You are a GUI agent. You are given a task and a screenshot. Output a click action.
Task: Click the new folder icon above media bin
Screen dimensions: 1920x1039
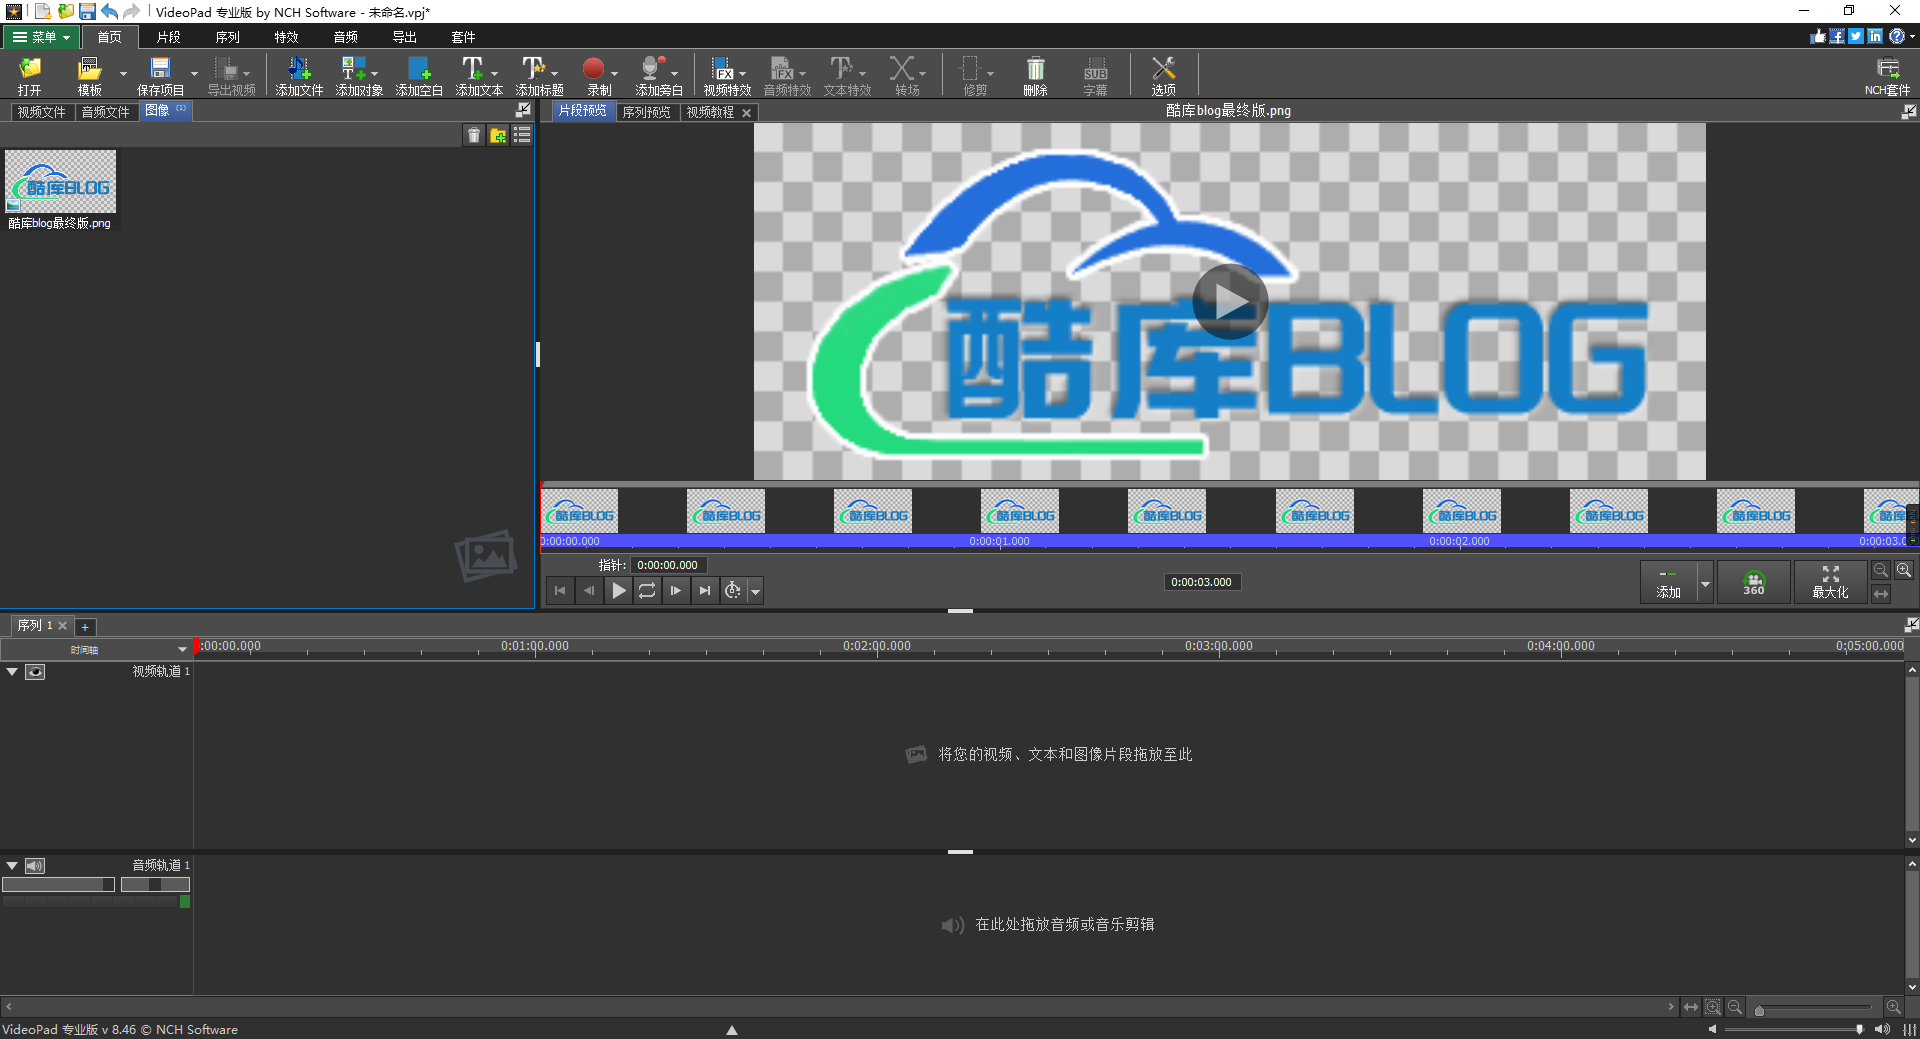497,135
